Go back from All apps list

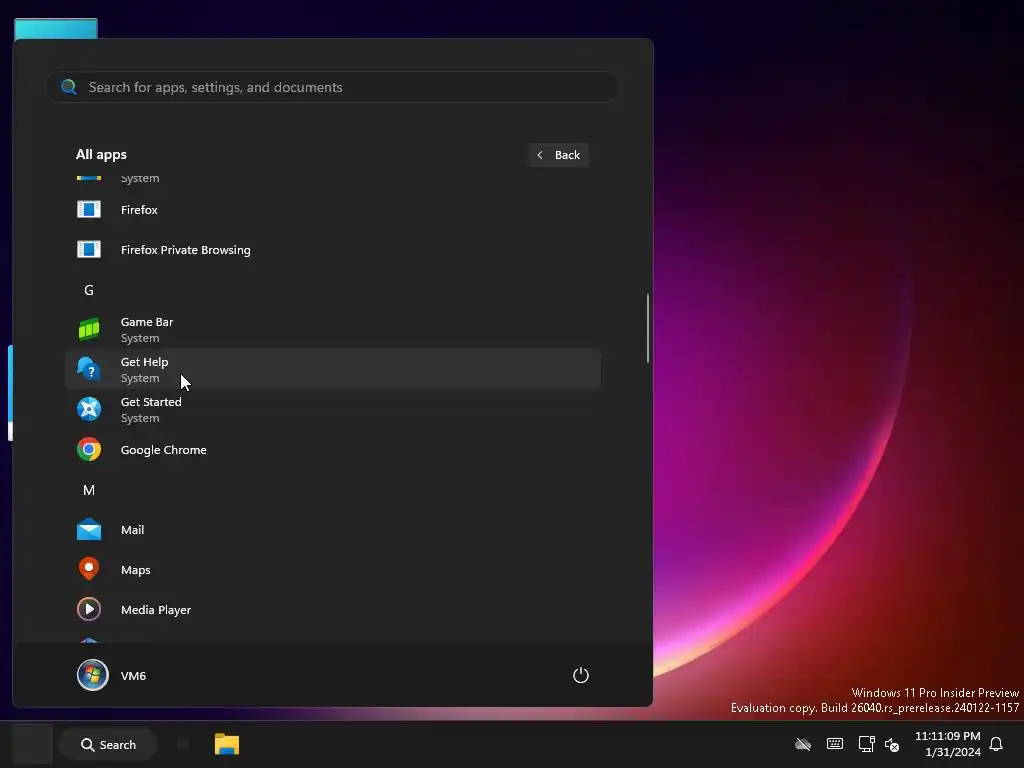click(558, 155)
